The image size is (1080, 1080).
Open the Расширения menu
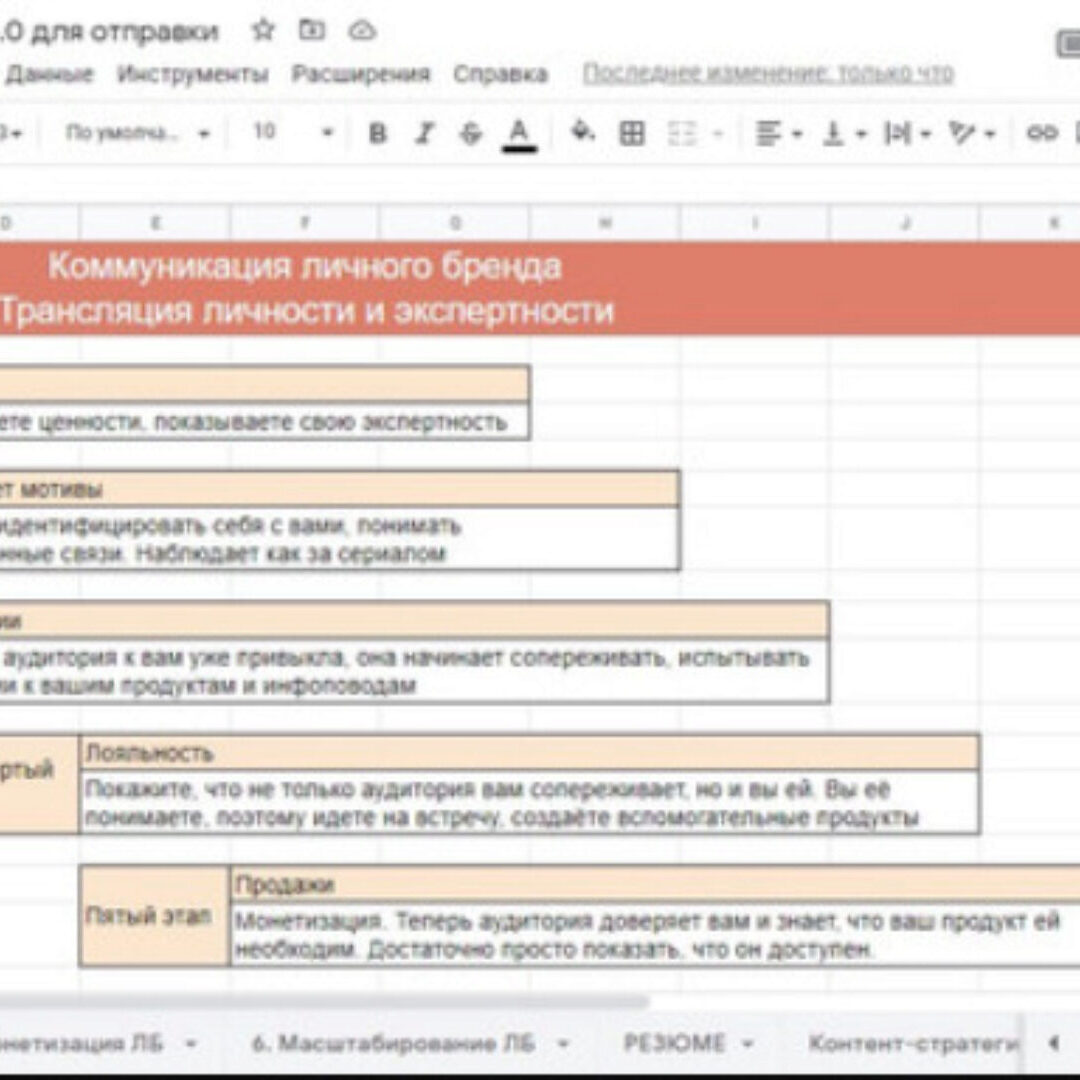360,74
